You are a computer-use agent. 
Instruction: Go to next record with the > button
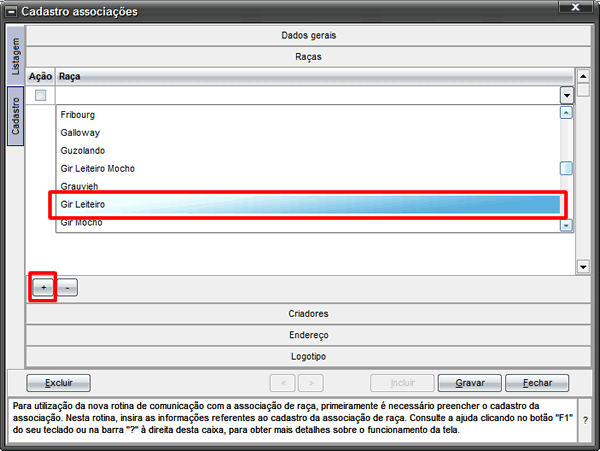coord(311,383)
